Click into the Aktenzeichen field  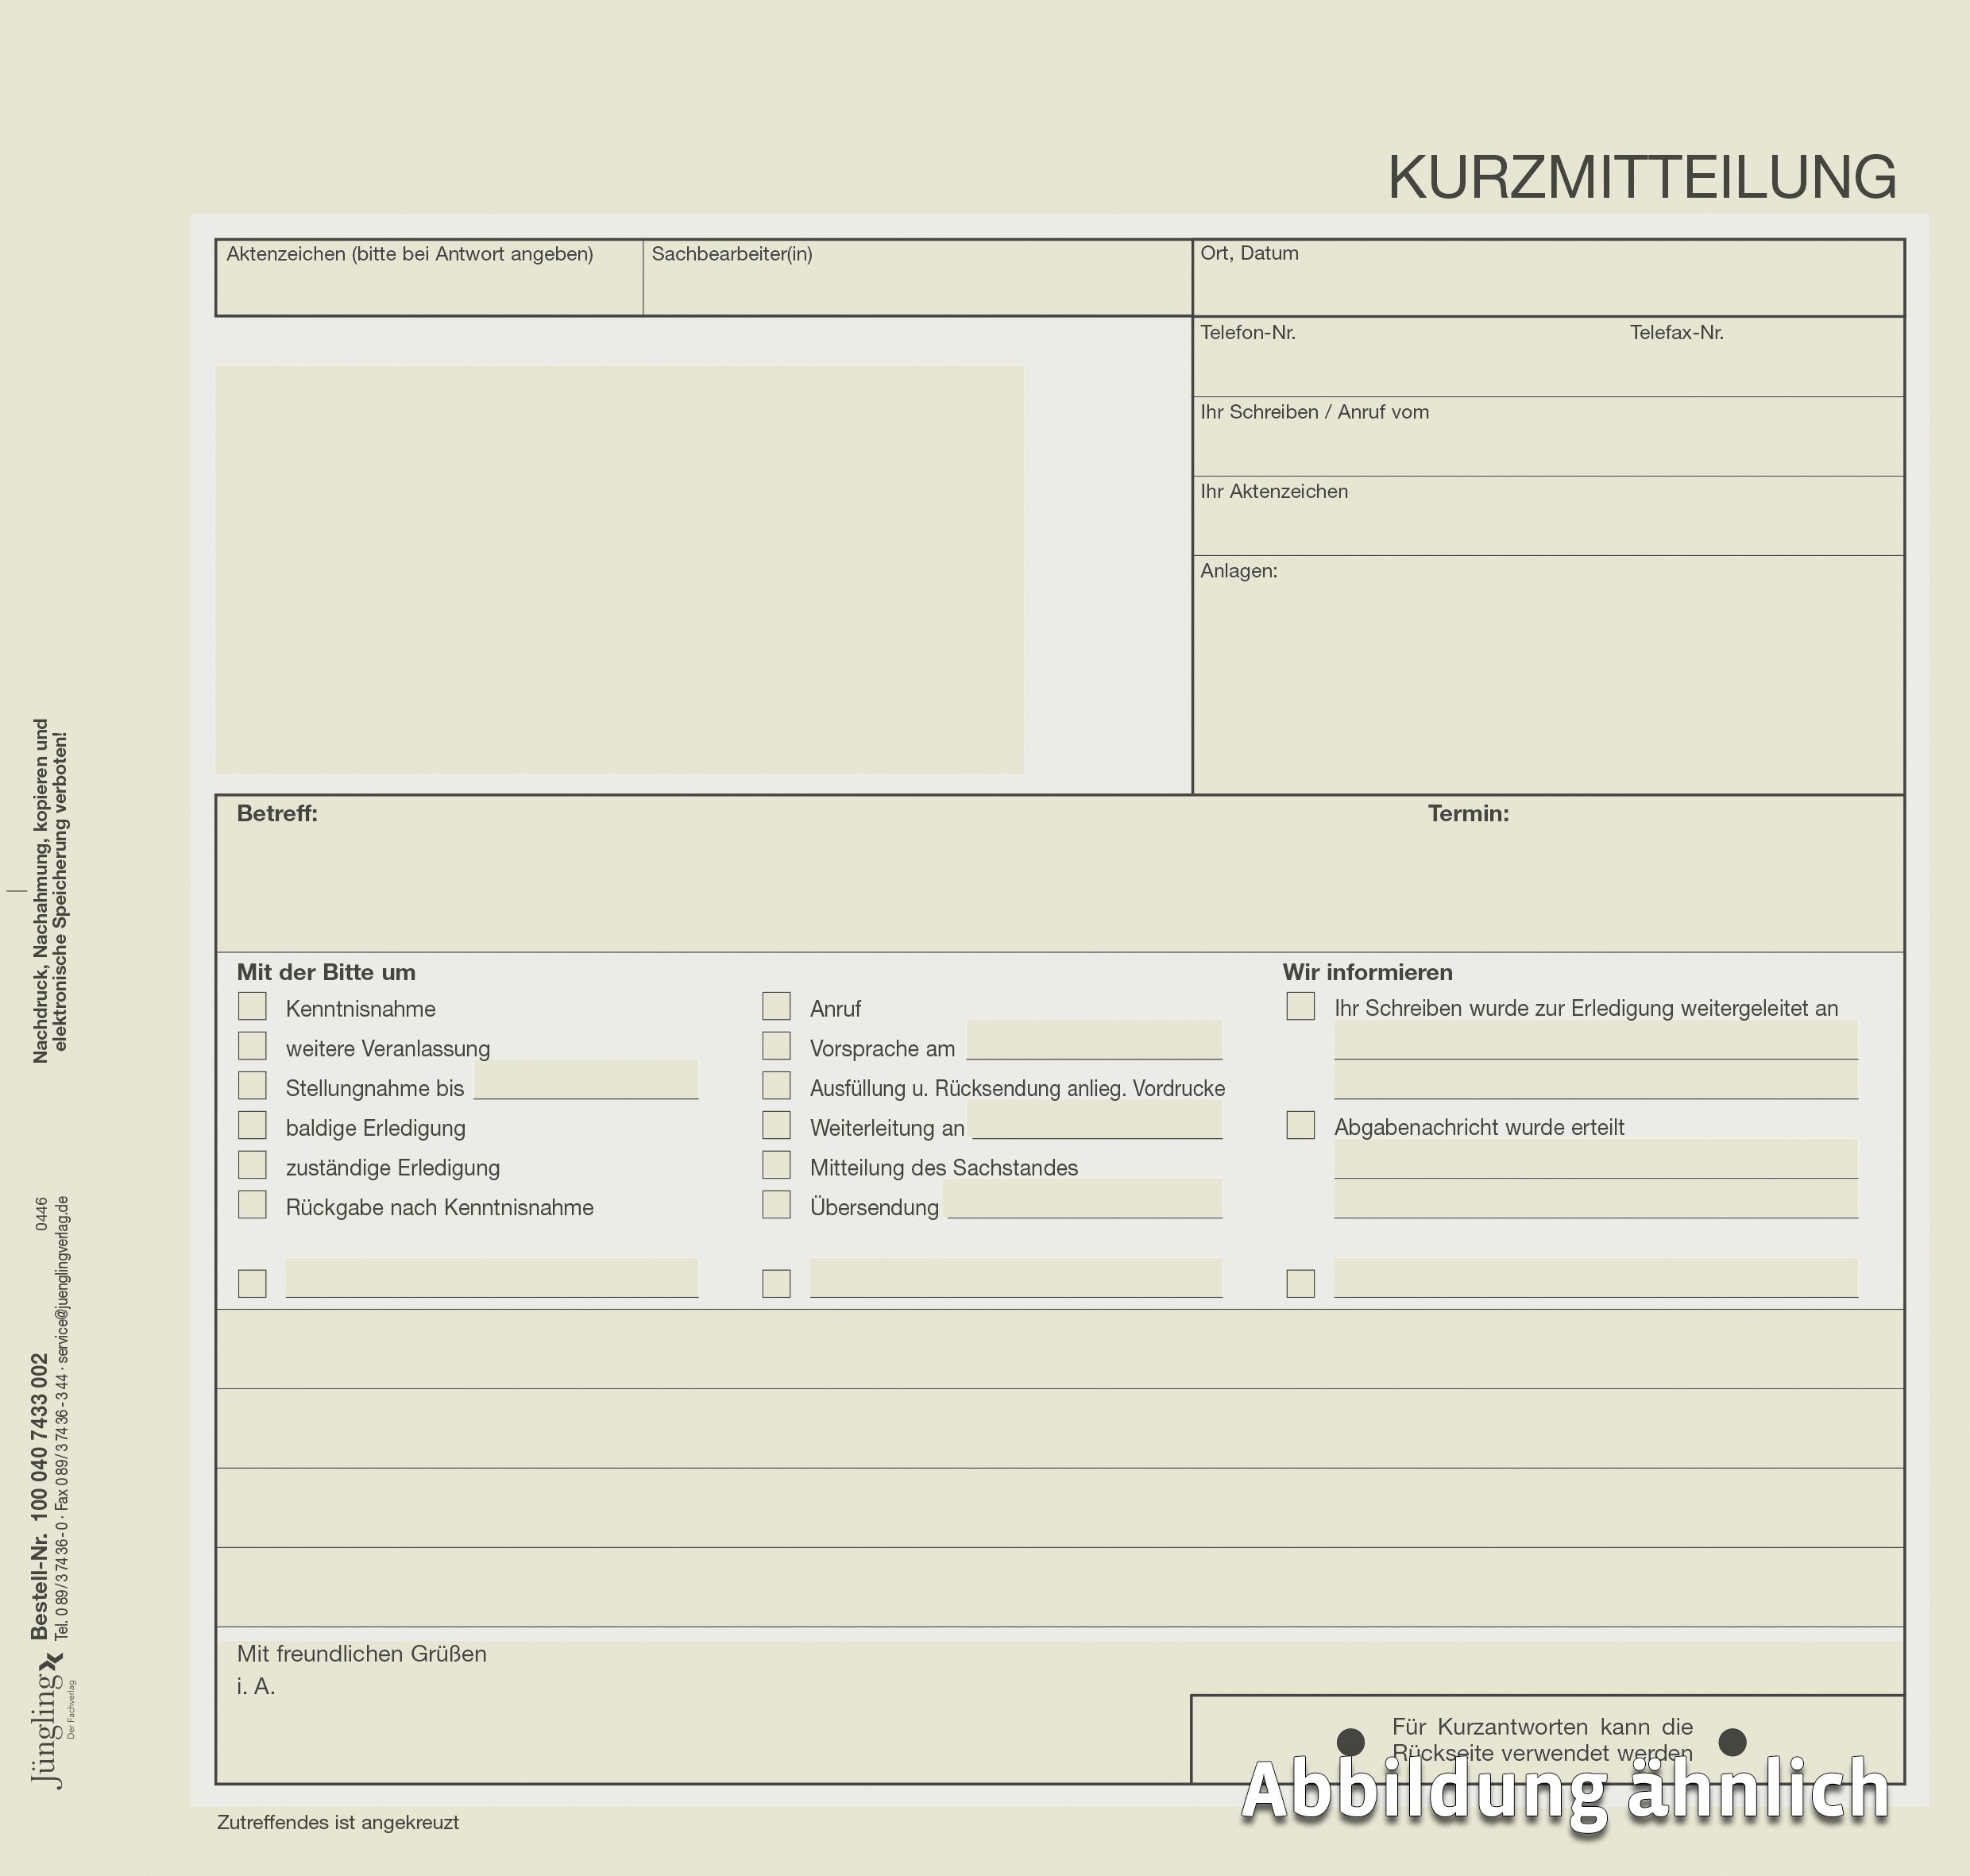429,290
